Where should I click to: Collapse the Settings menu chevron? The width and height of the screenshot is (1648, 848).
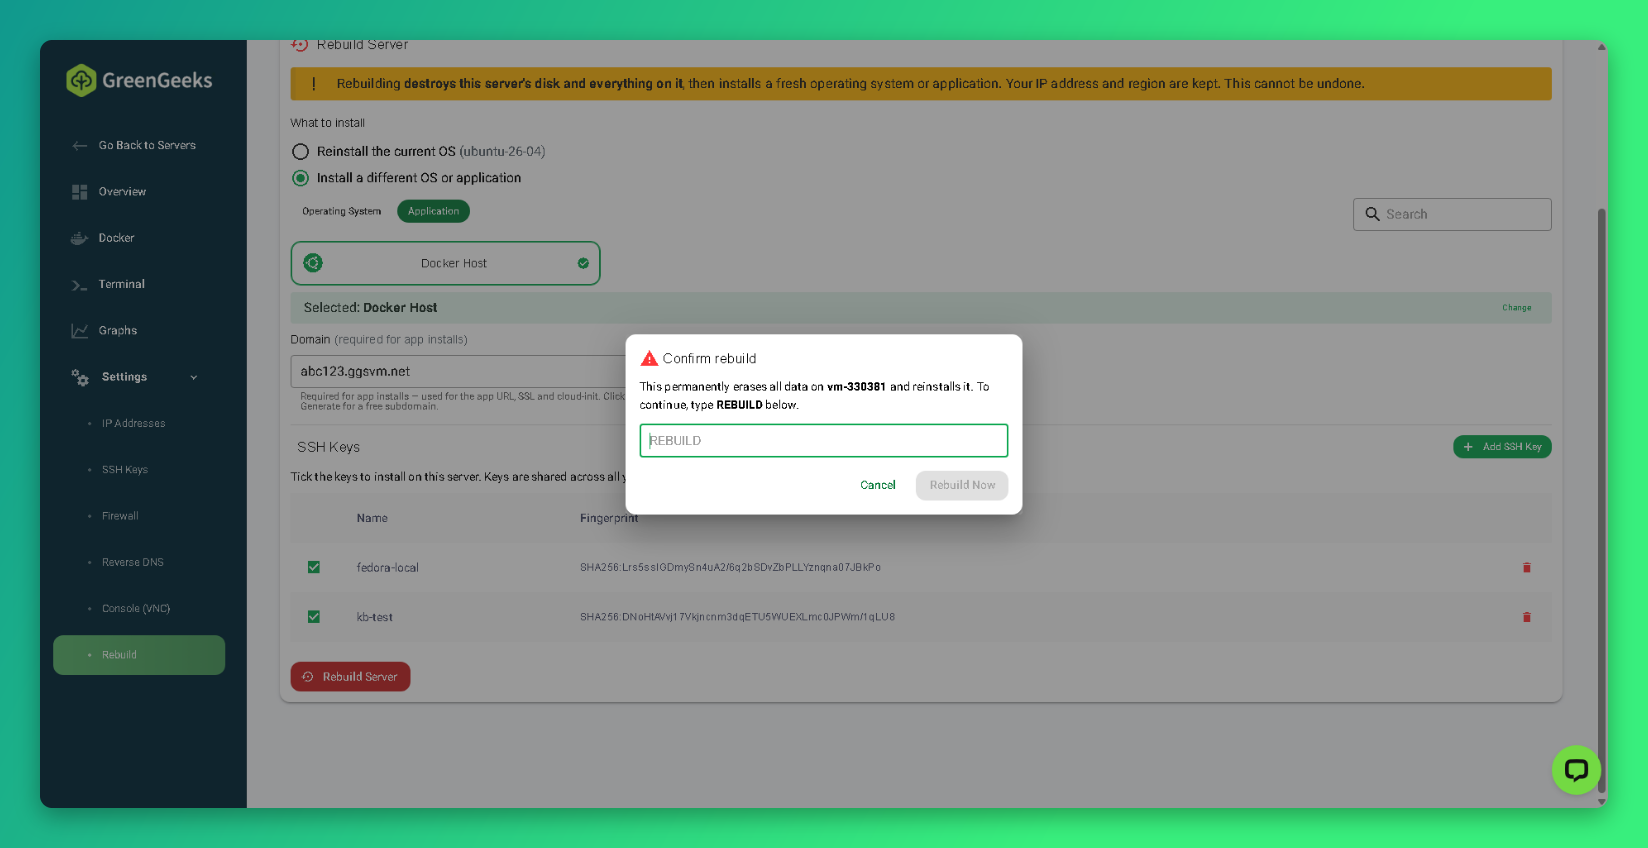pos(194,377)
